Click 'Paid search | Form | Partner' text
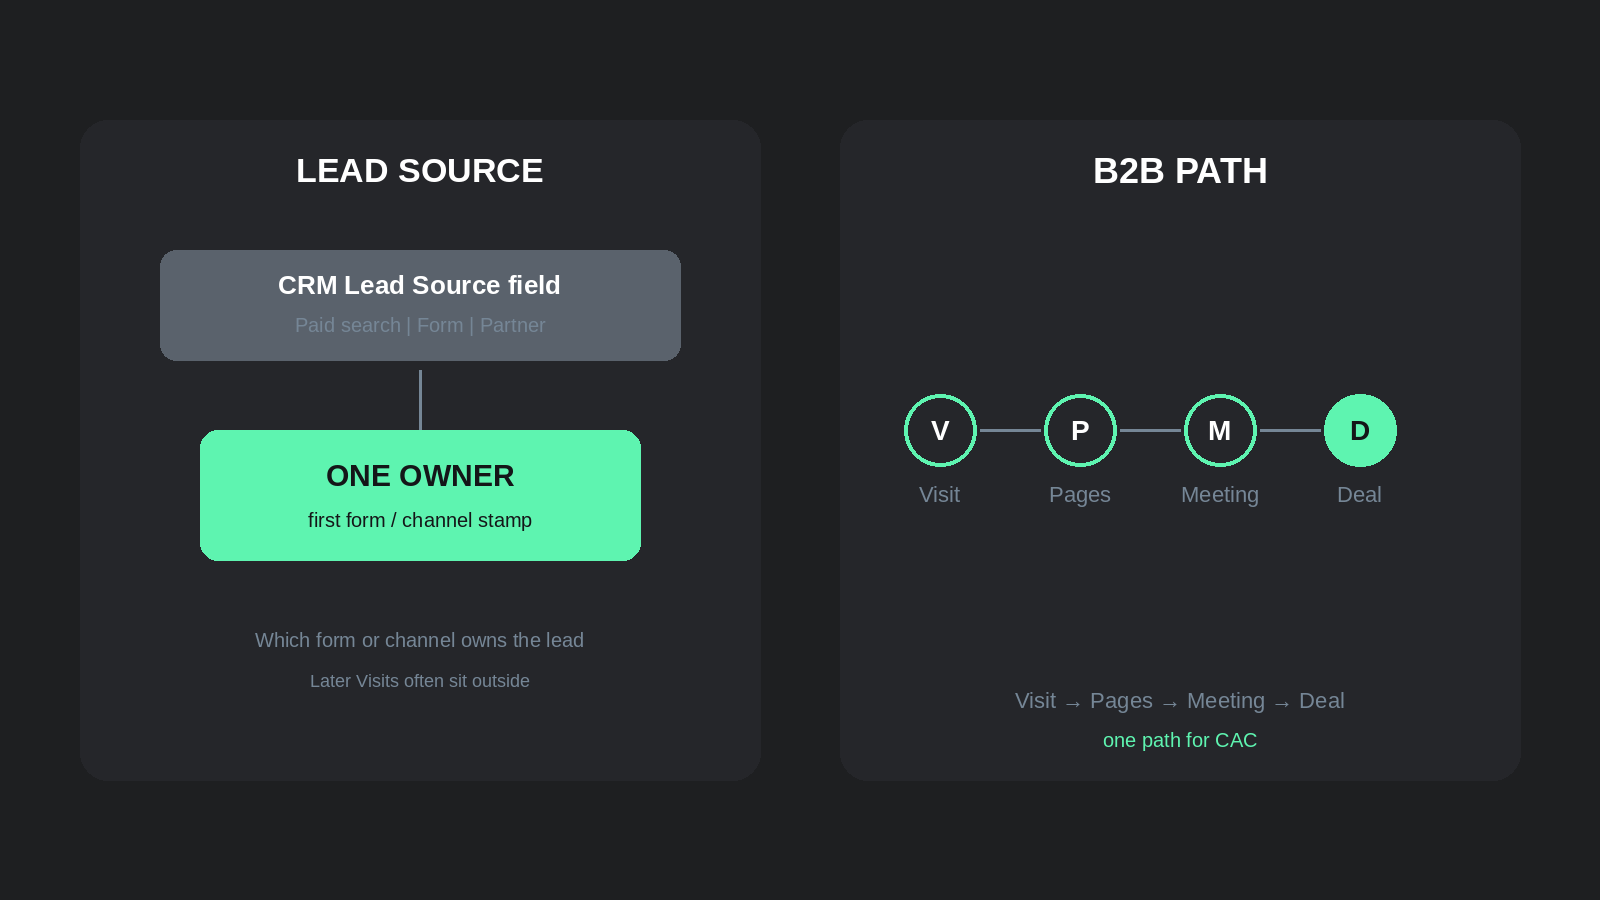 click(420, 325)
